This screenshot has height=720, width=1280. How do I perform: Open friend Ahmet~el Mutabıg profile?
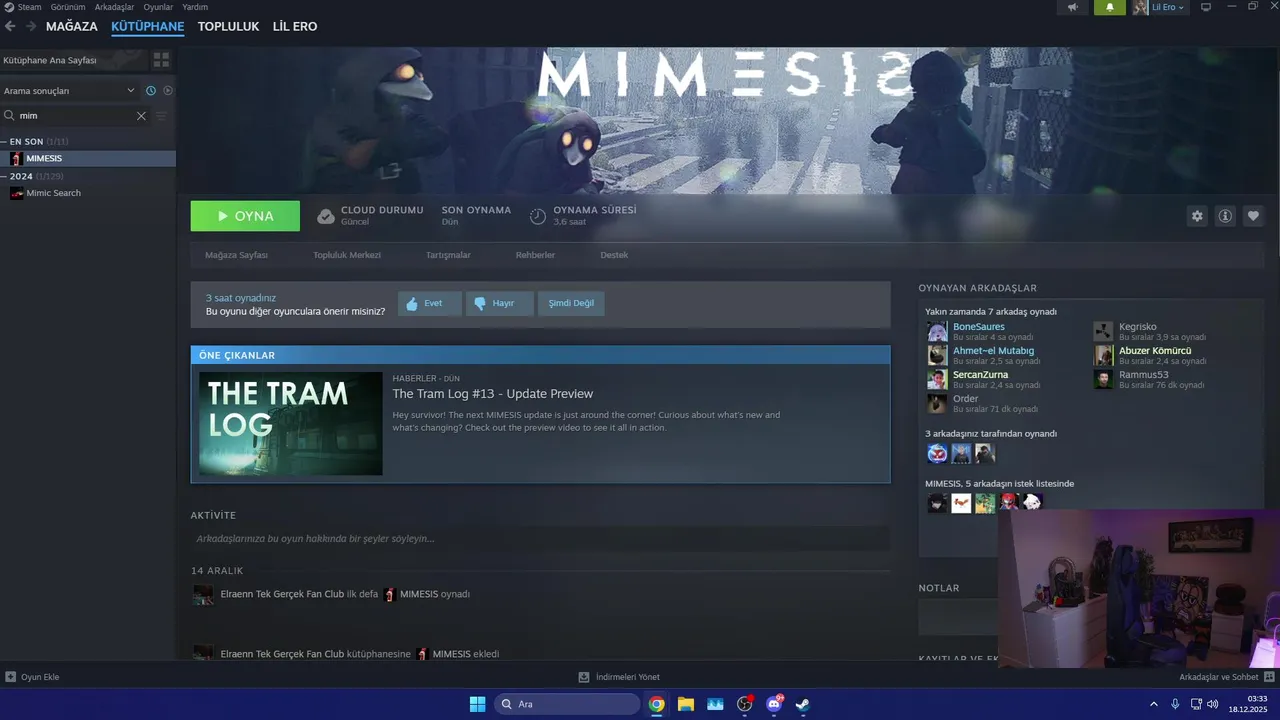(994, 351)
